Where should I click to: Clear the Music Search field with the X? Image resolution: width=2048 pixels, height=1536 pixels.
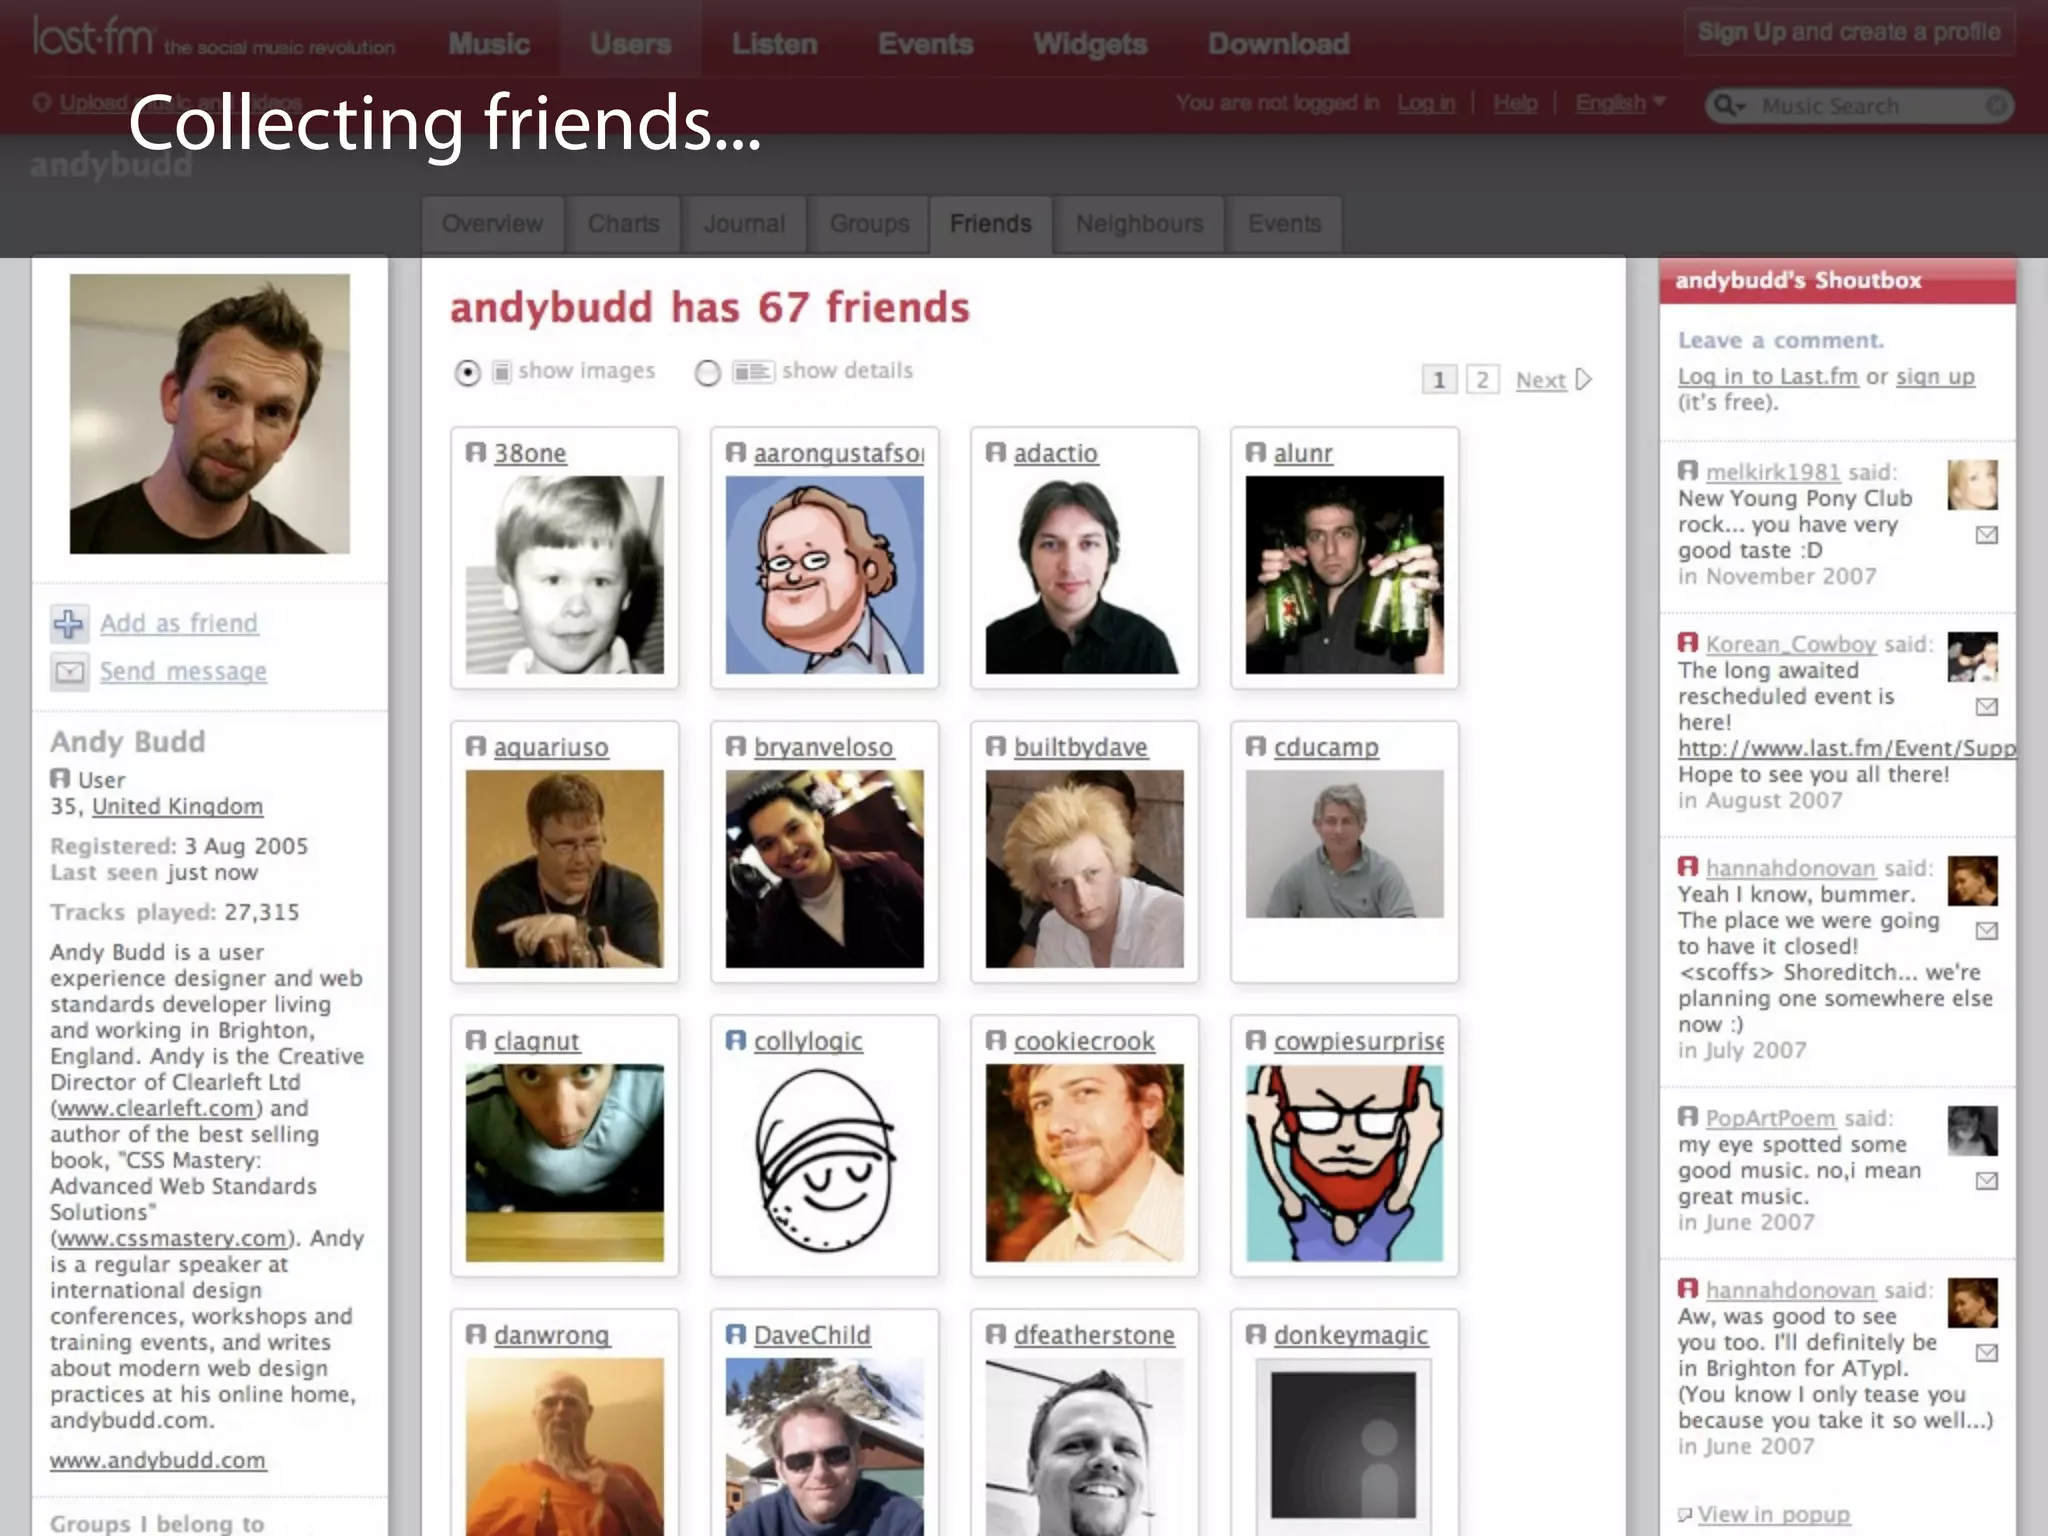[1995, 105]
